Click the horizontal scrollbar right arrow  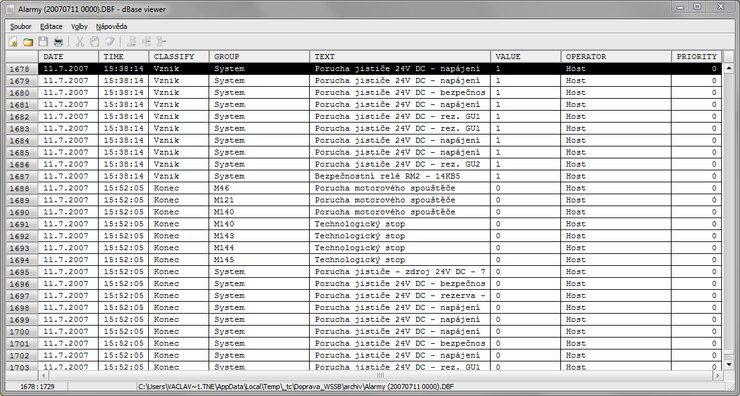click(x=717, y=376)
